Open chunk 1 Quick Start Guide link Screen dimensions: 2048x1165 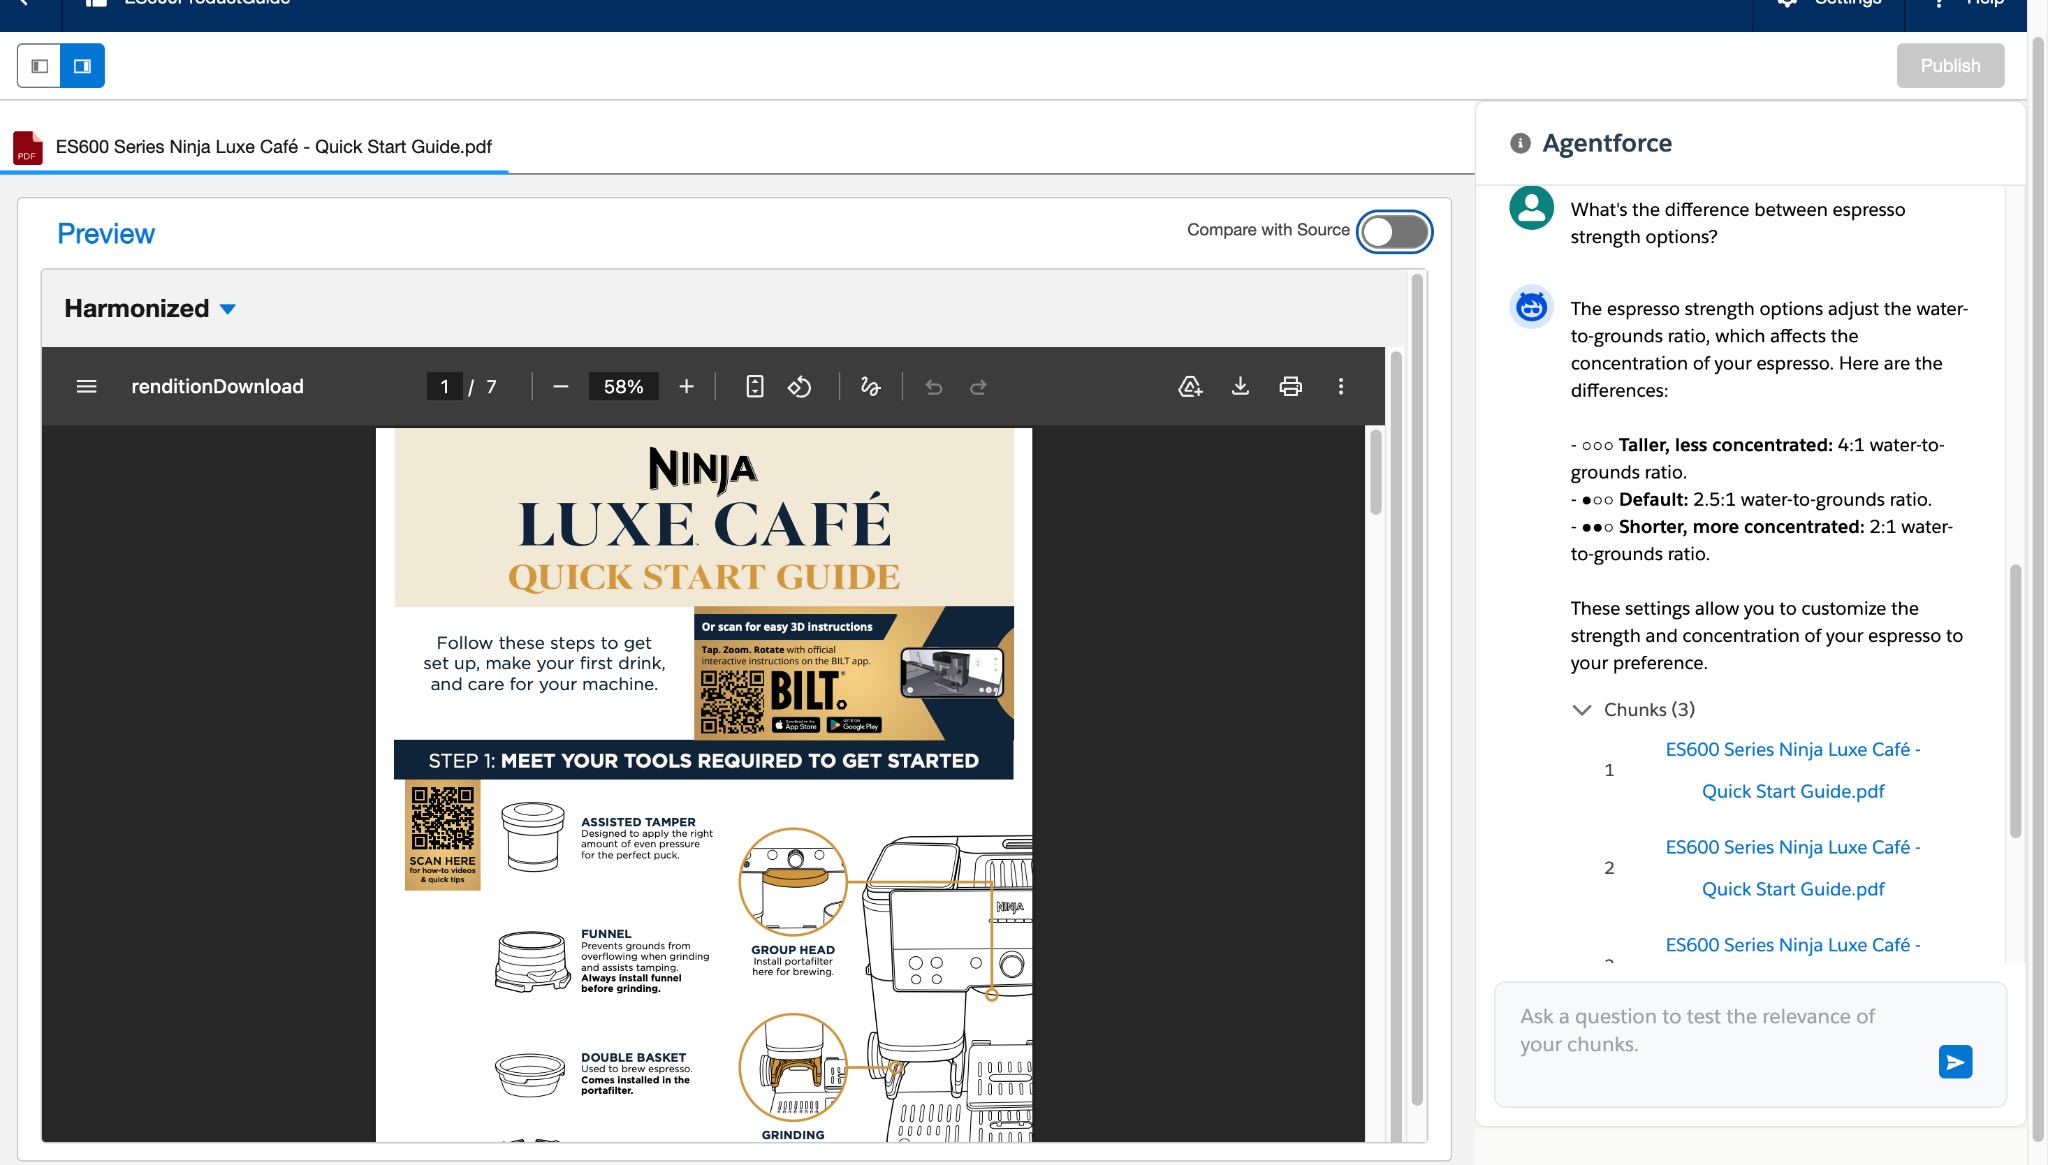point(1793,770)
